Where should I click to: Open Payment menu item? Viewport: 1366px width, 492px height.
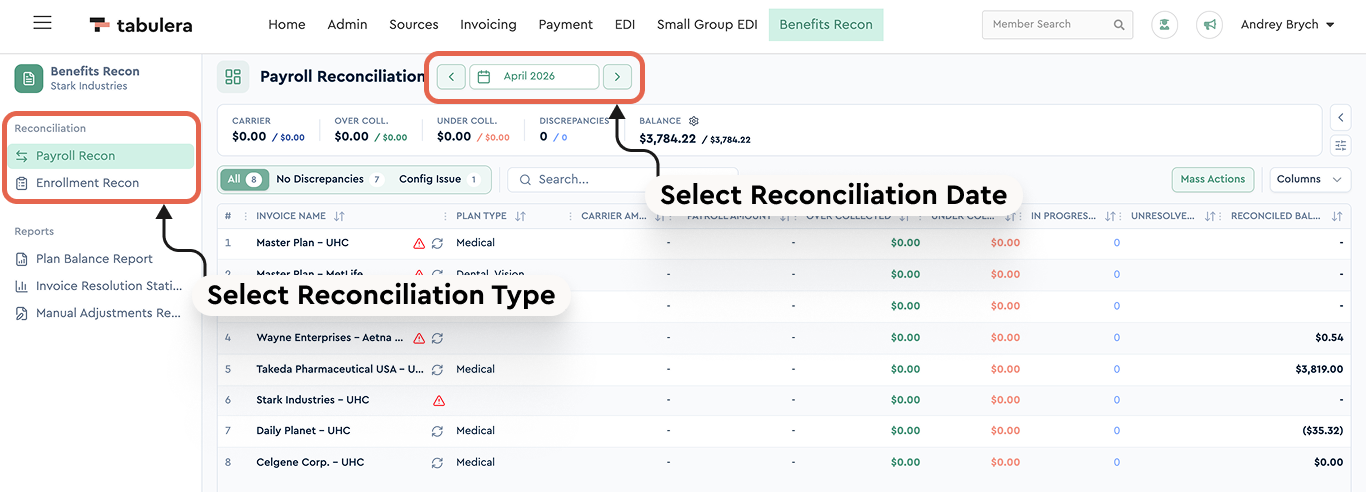coord(566,25)
